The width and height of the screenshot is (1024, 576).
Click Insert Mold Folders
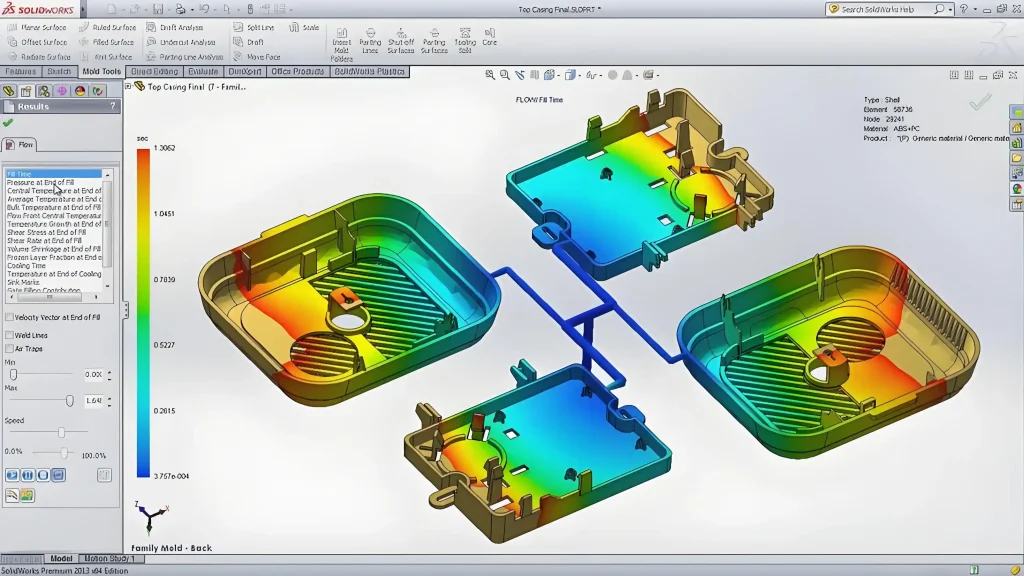coord(342,44)
